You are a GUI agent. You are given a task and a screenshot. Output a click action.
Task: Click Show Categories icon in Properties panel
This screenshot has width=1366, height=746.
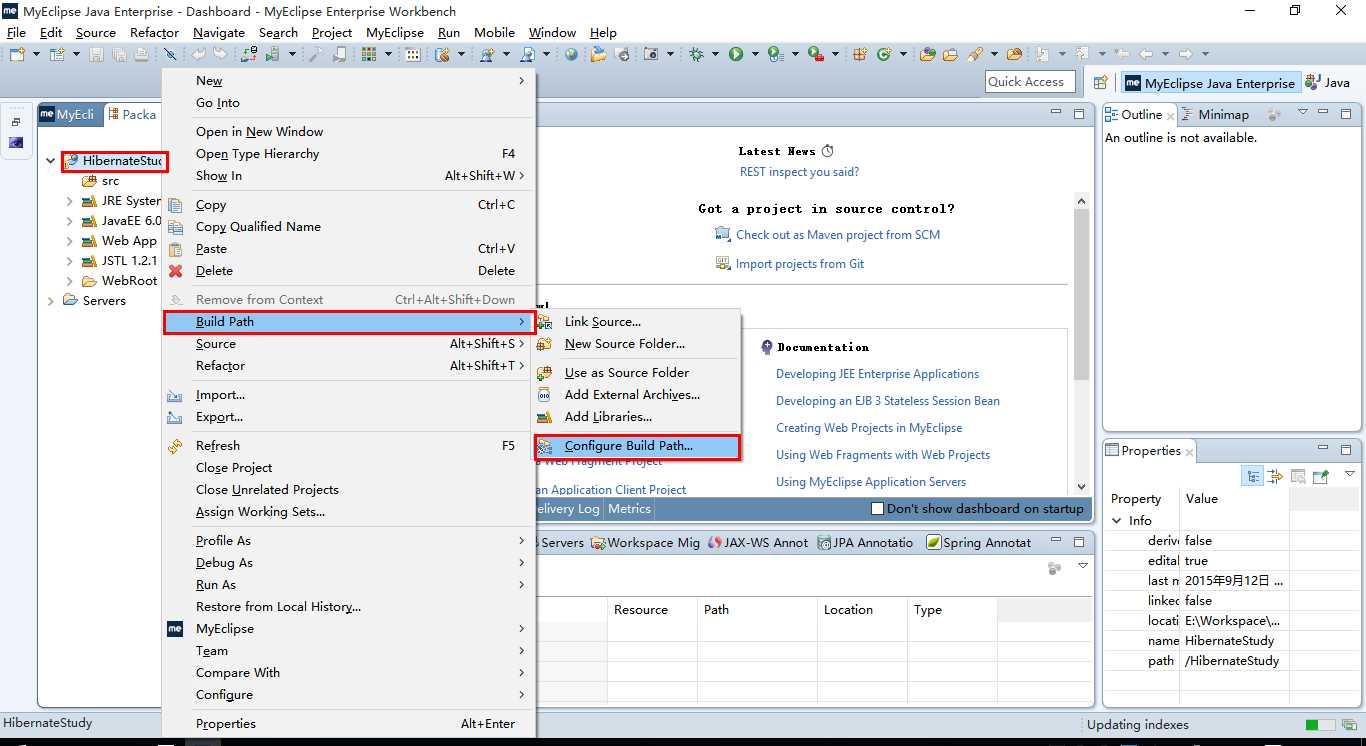(x=1252, y=476)
